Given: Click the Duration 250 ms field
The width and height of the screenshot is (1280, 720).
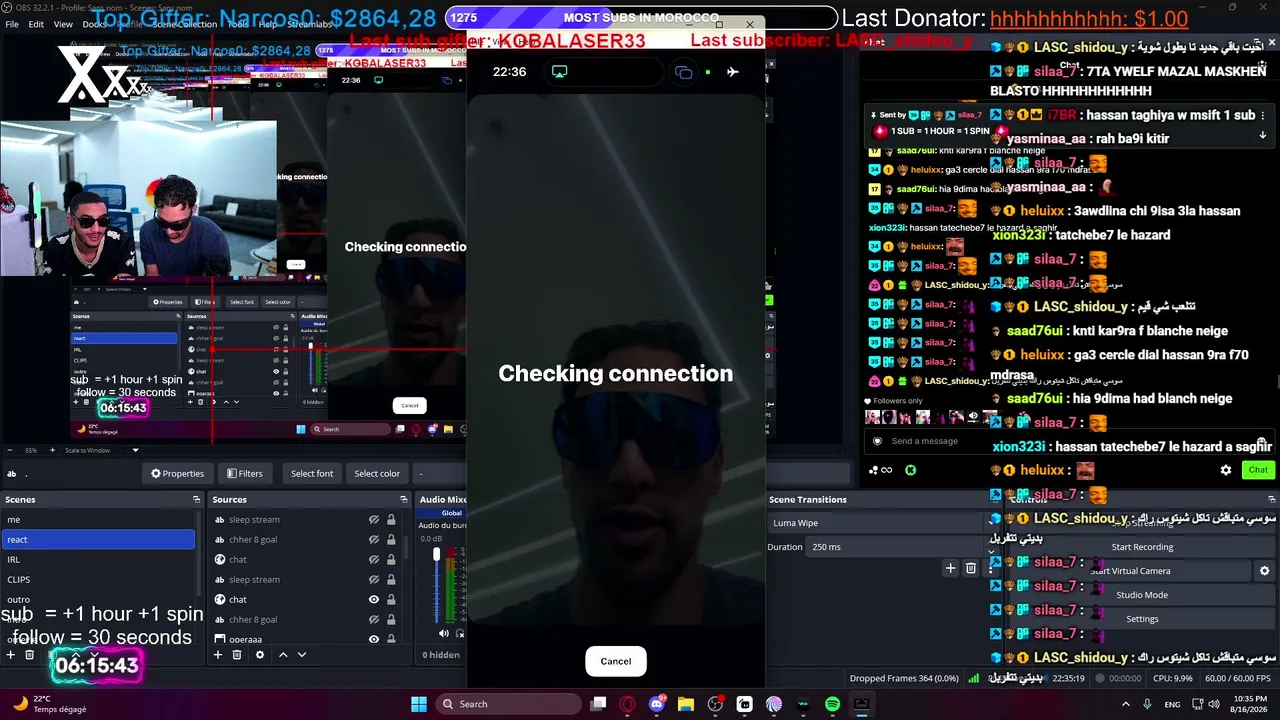Looking at the screenshot, I should click(x=896, y=547).
